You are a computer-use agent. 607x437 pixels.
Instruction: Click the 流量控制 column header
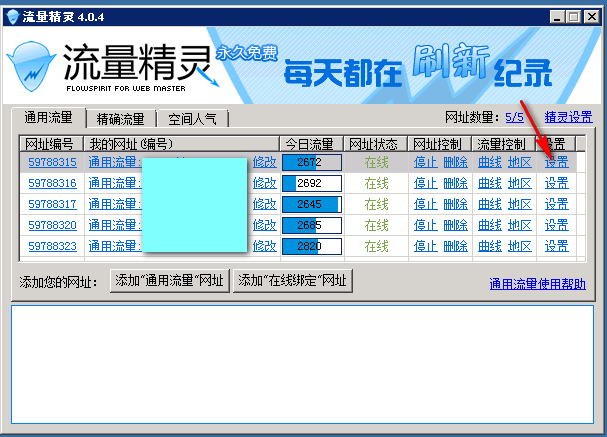[503, 144]
